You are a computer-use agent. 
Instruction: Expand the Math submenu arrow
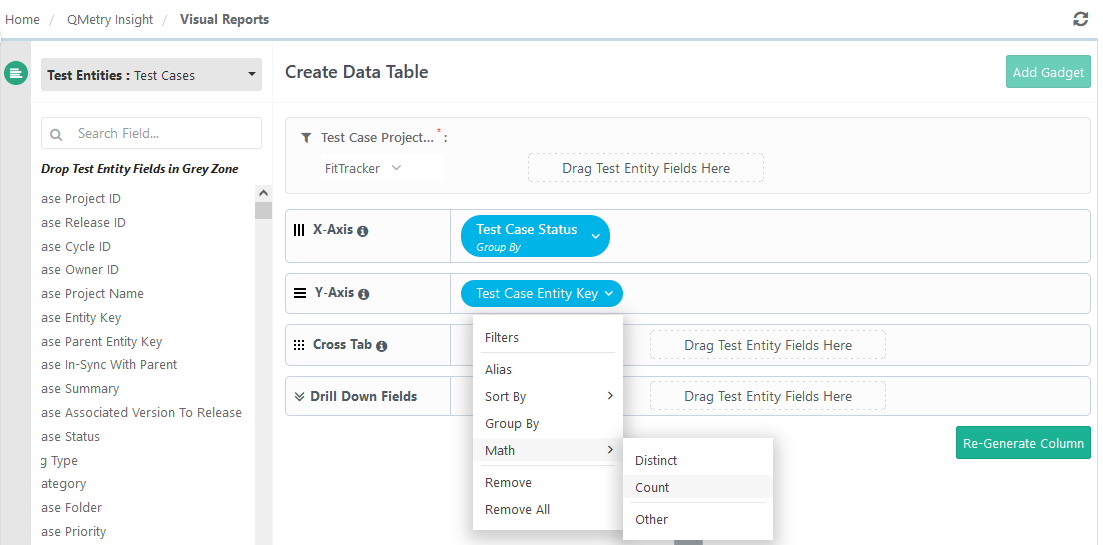610,450
